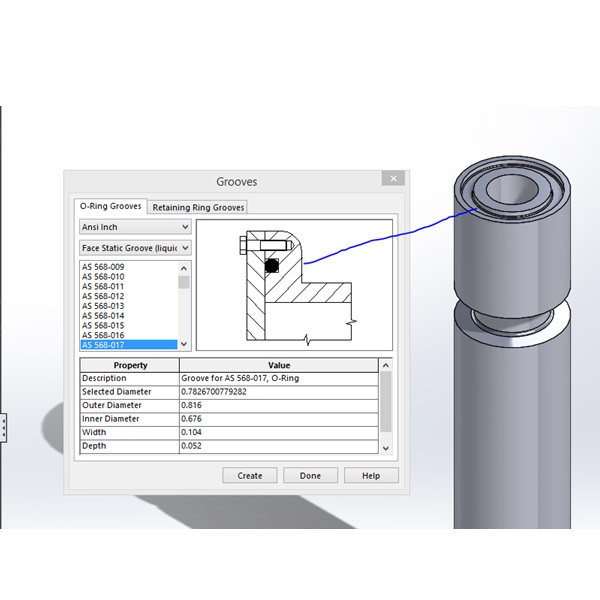Image resolution: width=600 pixels, height=600 pixels.
Task: Click the size list scroll-down arrow
Action: tap(184, 344)
